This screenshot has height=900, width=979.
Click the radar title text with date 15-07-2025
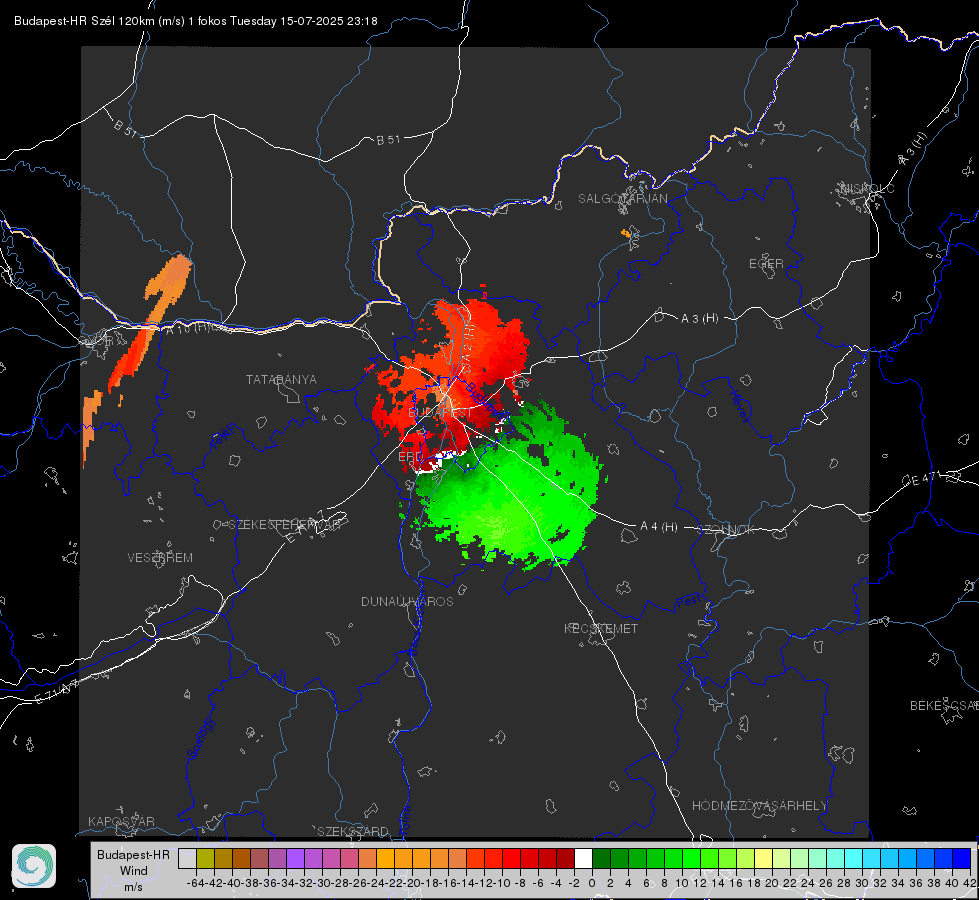pyautogui.click(x=195, y=21)
